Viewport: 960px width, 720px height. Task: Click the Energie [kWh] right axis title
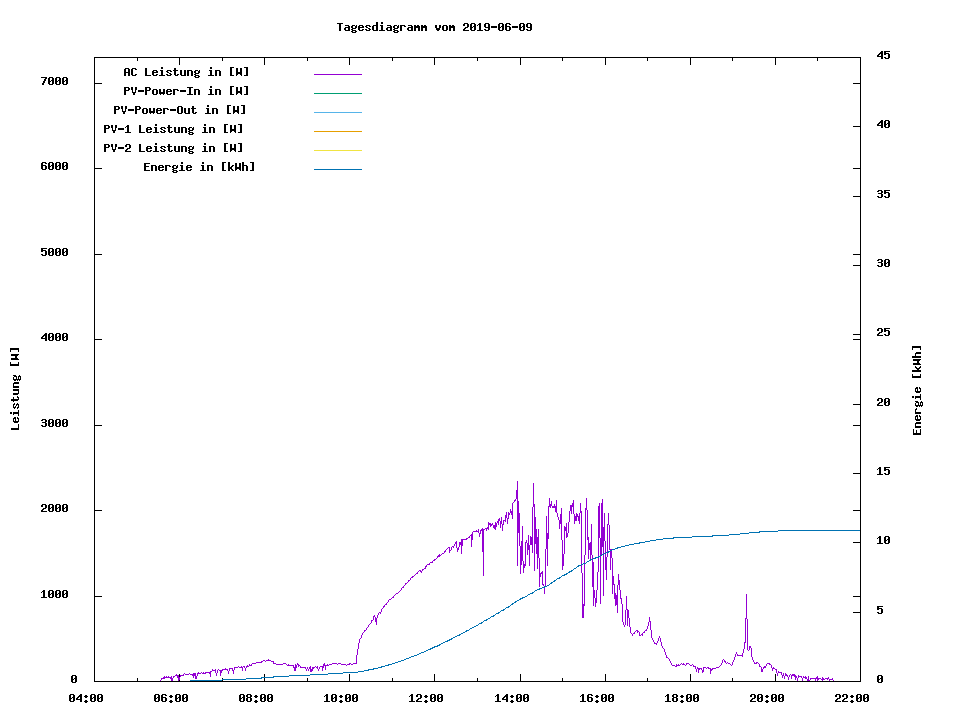917,390
